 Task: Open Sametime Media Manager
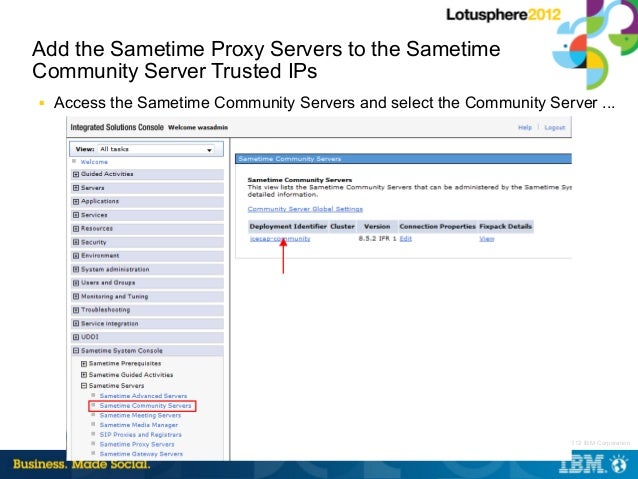tap(139, 425)
